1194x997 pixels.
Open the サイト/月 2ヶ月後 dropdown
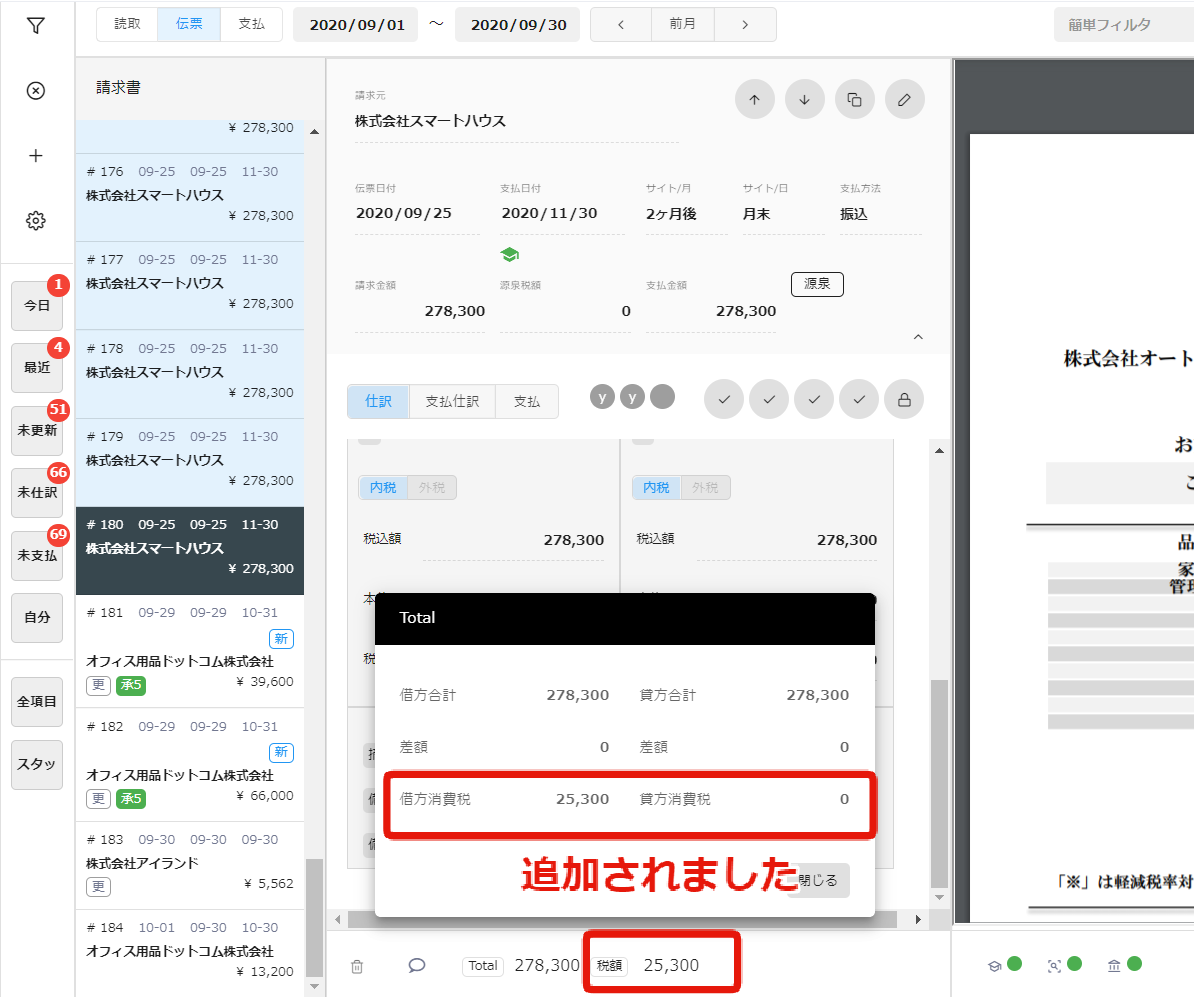(687, 214)
